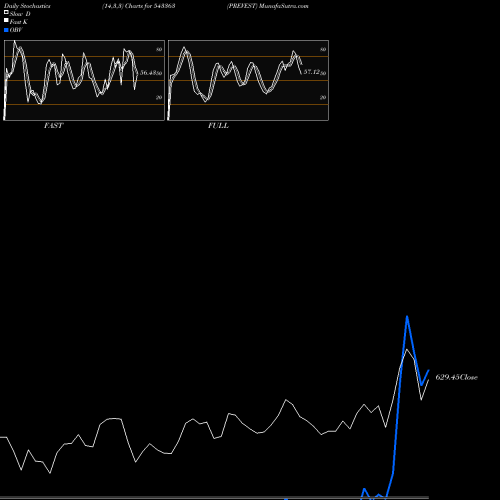The width and height of the screenshot is (500, 500).
Task: Click the Fast K legend swatch
Action: coord(6,20)
